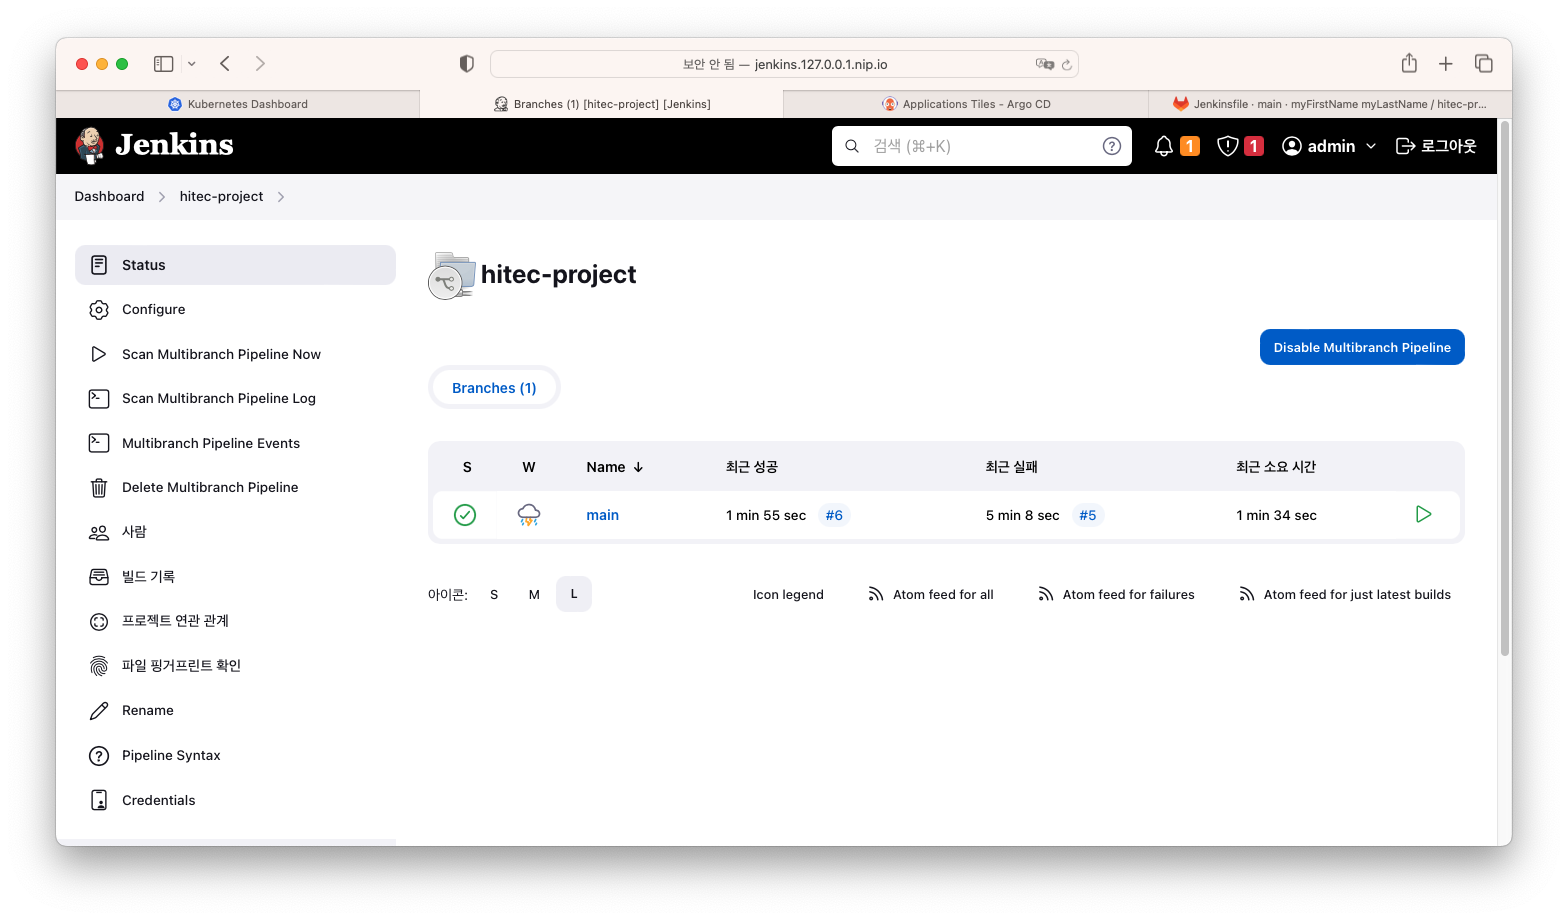Screen dimensions: 1568x920
Task: Focus the Jenkins search field
Action: pos(982,146)
